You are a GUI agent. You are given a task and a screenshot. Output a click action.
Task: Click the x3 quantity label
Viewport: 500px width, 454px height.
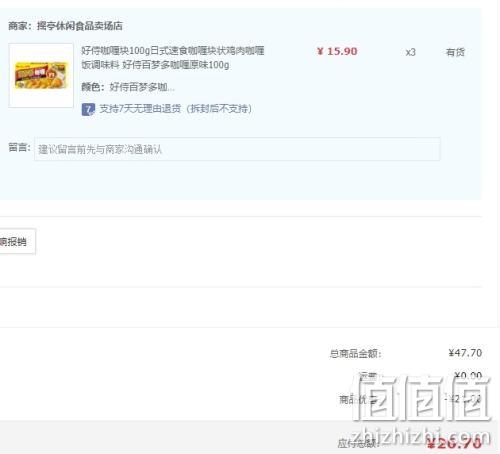click(x=410, y=52)
